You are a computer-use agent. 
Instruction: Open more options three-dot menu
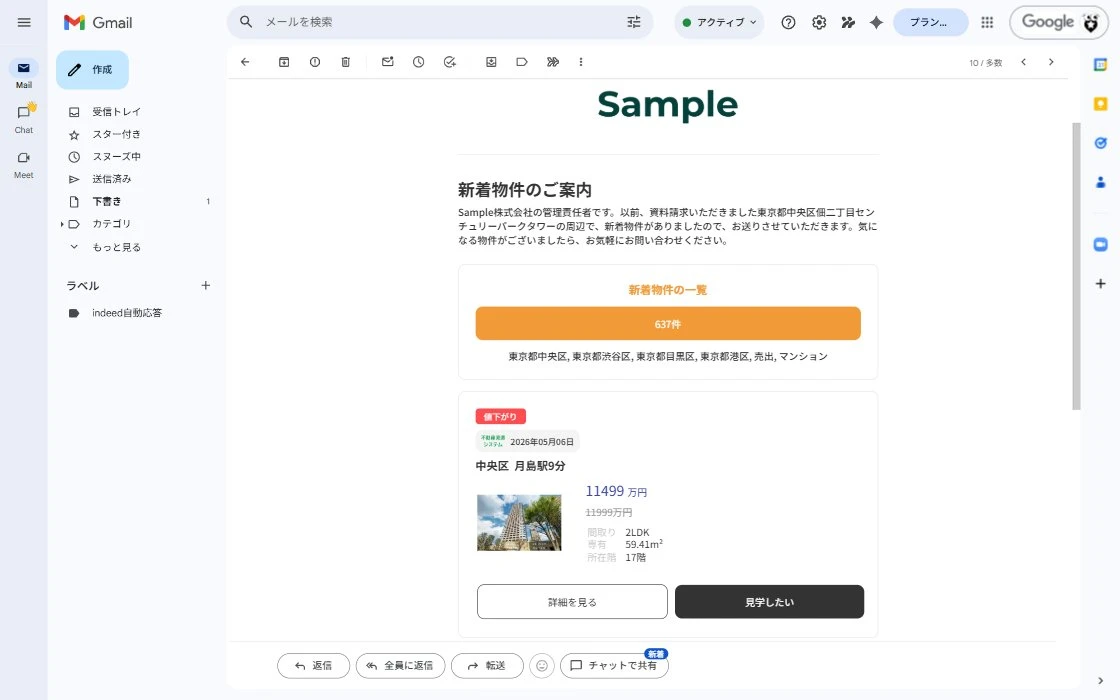tap(581, 62)
